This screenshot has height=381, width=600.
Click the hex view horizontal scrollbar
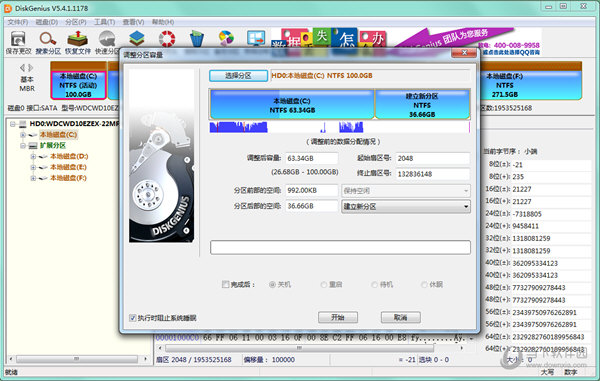pyautogui.click(x=312, y=348)
